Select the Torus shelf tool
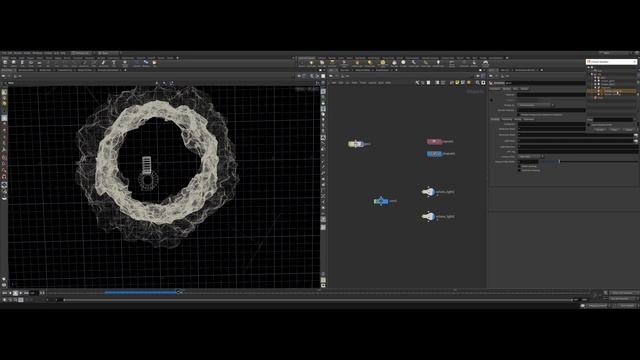This screenshot has width=640, height=360. point(31,62)
